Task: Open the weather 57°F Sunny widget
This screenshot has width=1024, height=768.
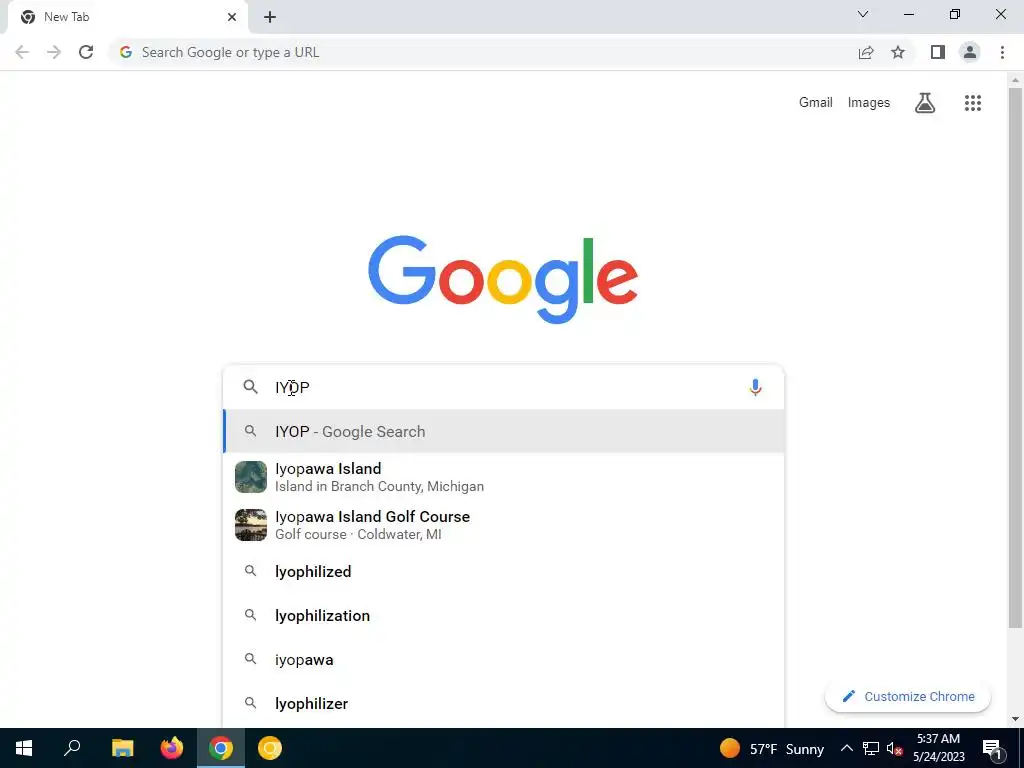Action: click(771, 748)
